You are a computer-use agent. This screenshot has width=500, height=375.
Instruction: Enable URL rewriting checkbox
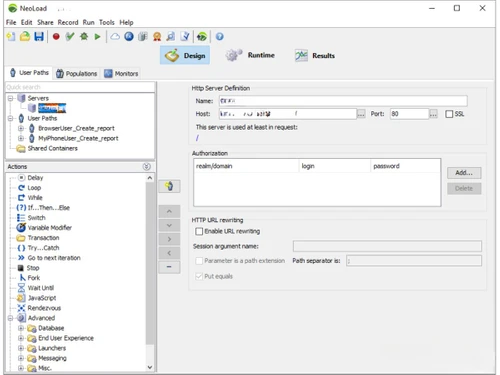(199, 231)
